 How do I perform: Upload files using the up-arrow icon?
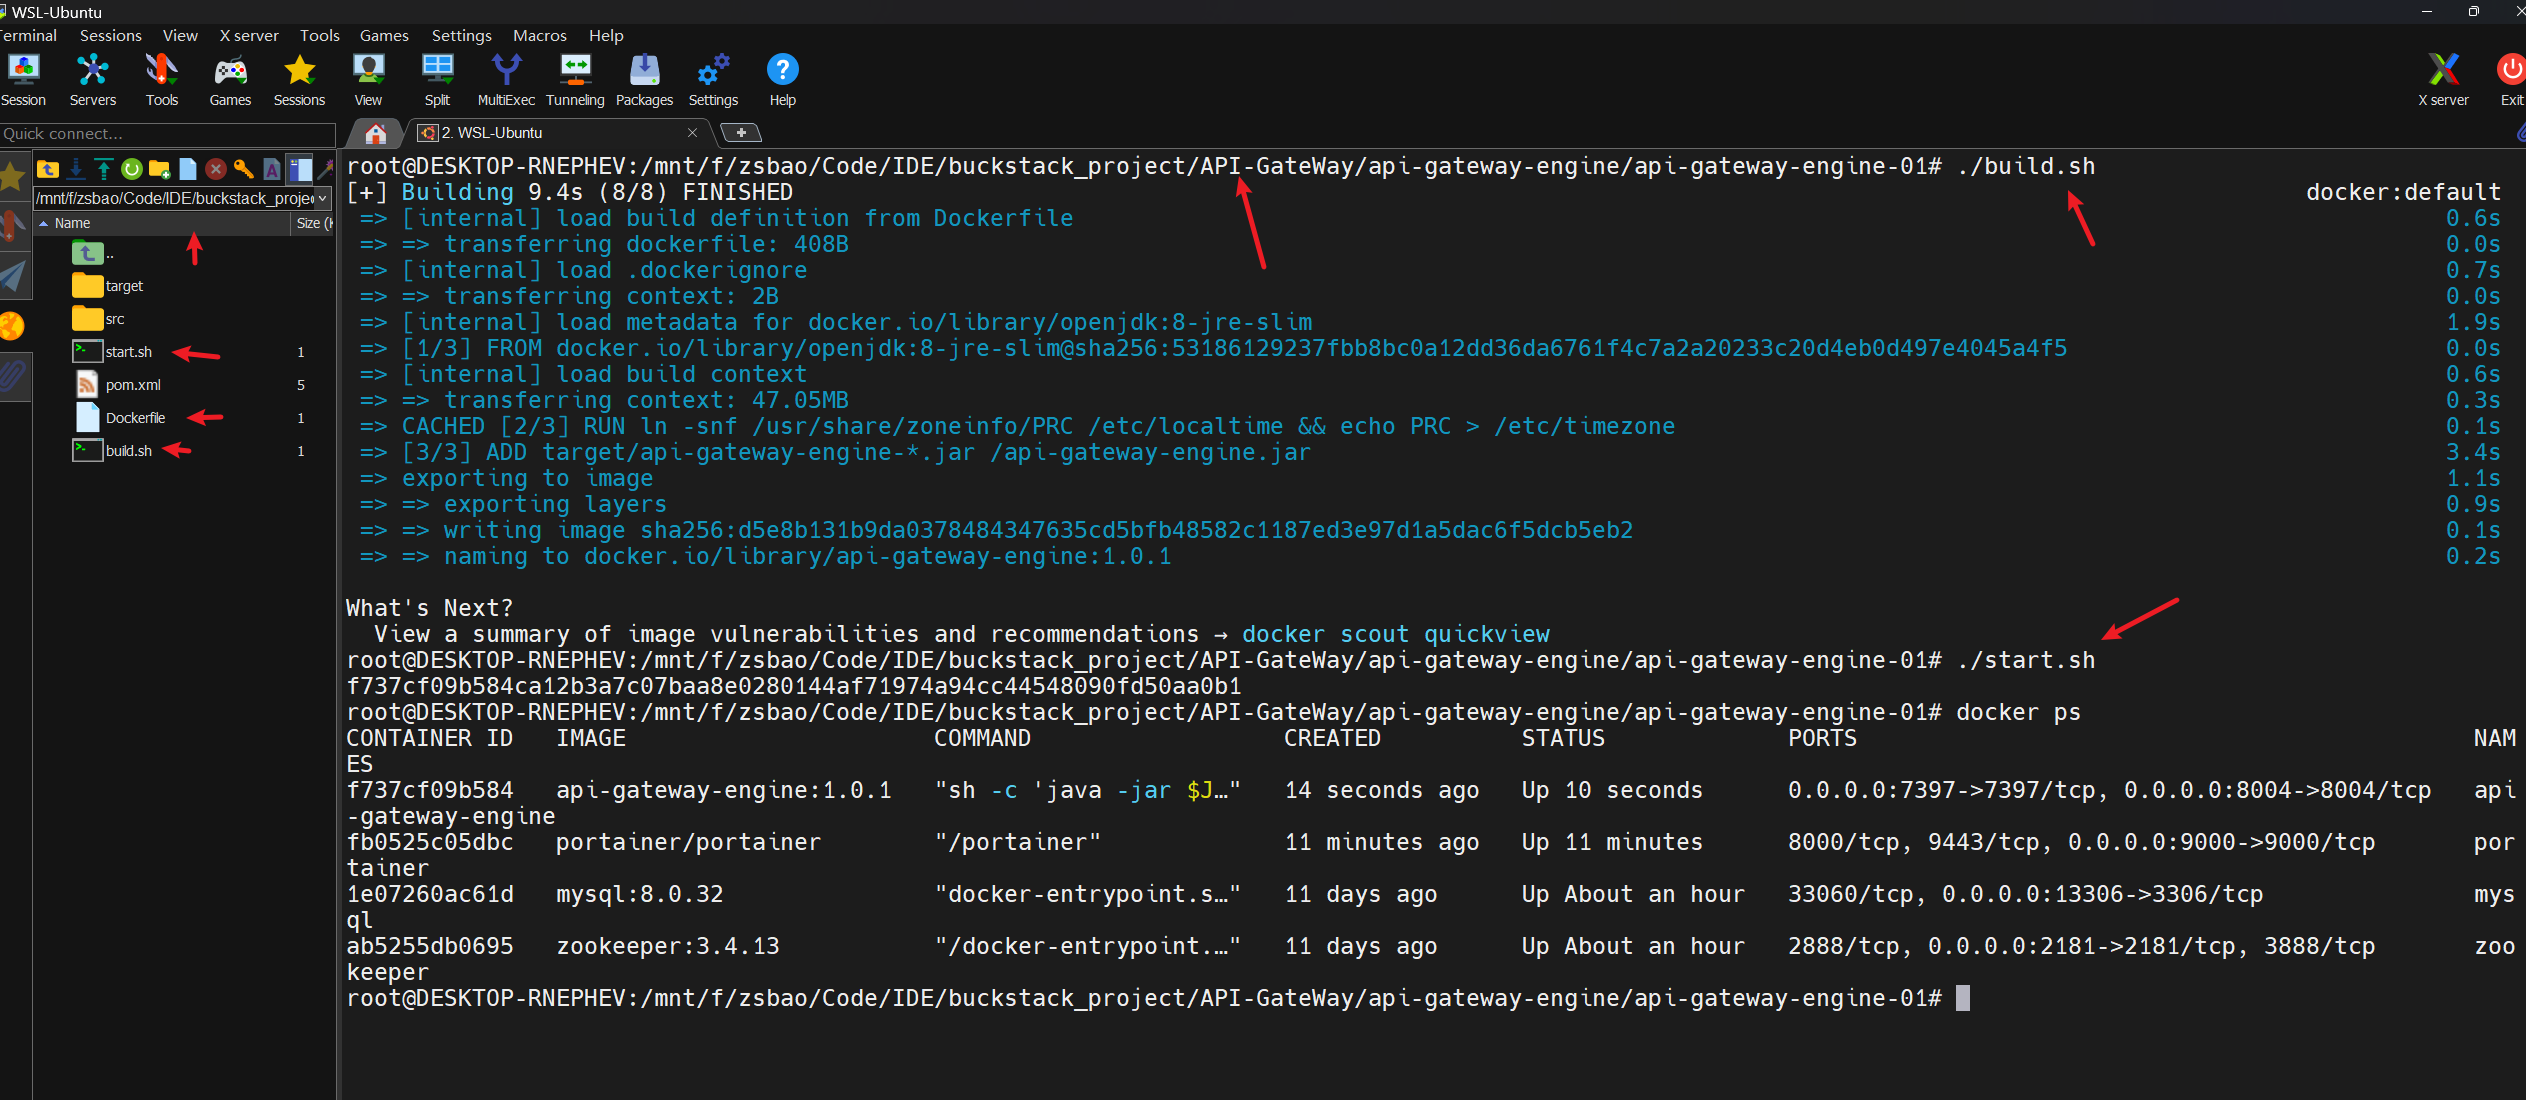click(x=103, y=169)
